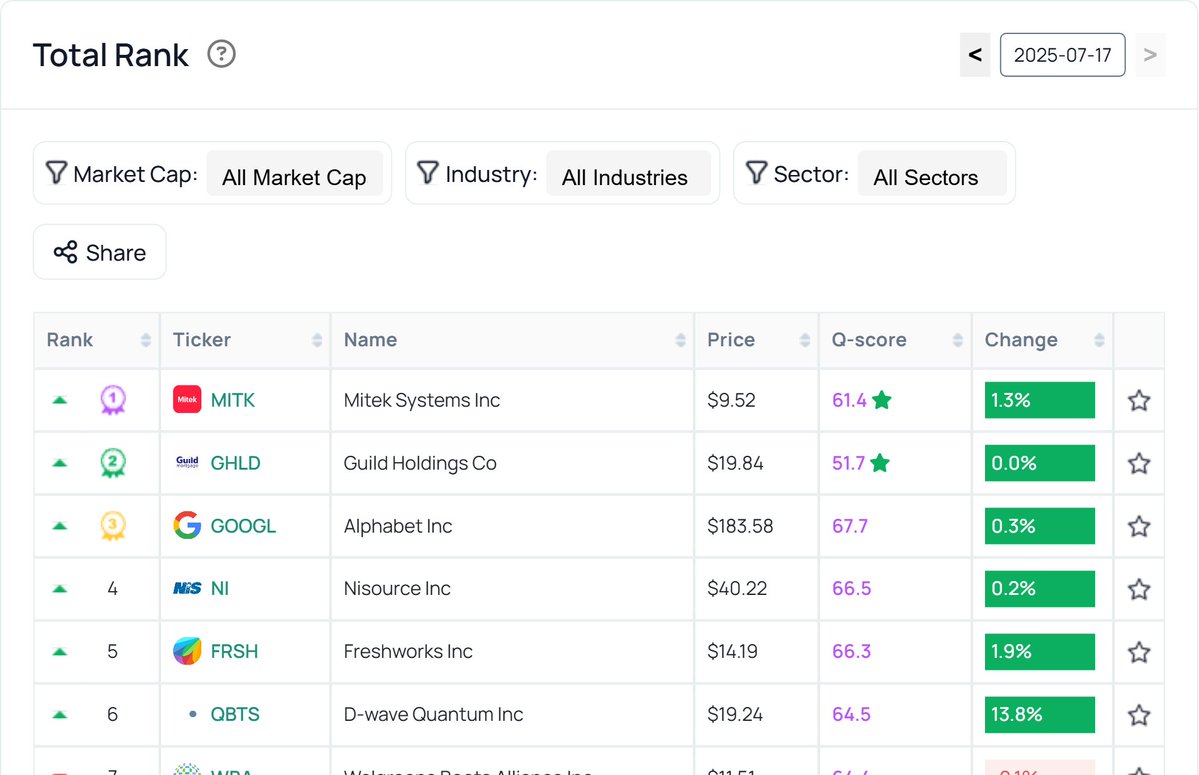Sort table by Ticker column arrows
Image resolution: width=1199 pixels, height=775 pixels.
click(317, 340)
